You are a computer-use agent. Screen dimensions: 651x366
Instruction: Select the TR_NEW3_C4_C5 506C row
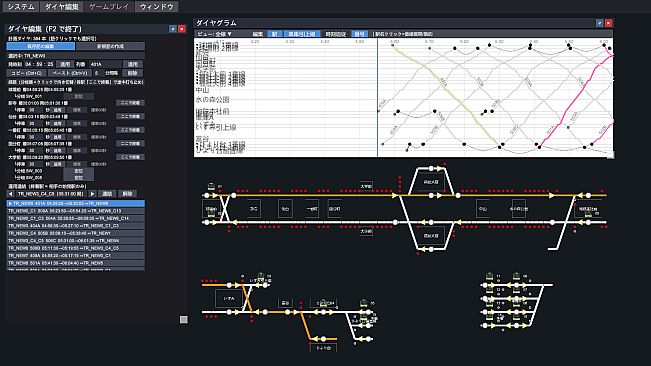(76, 241)
